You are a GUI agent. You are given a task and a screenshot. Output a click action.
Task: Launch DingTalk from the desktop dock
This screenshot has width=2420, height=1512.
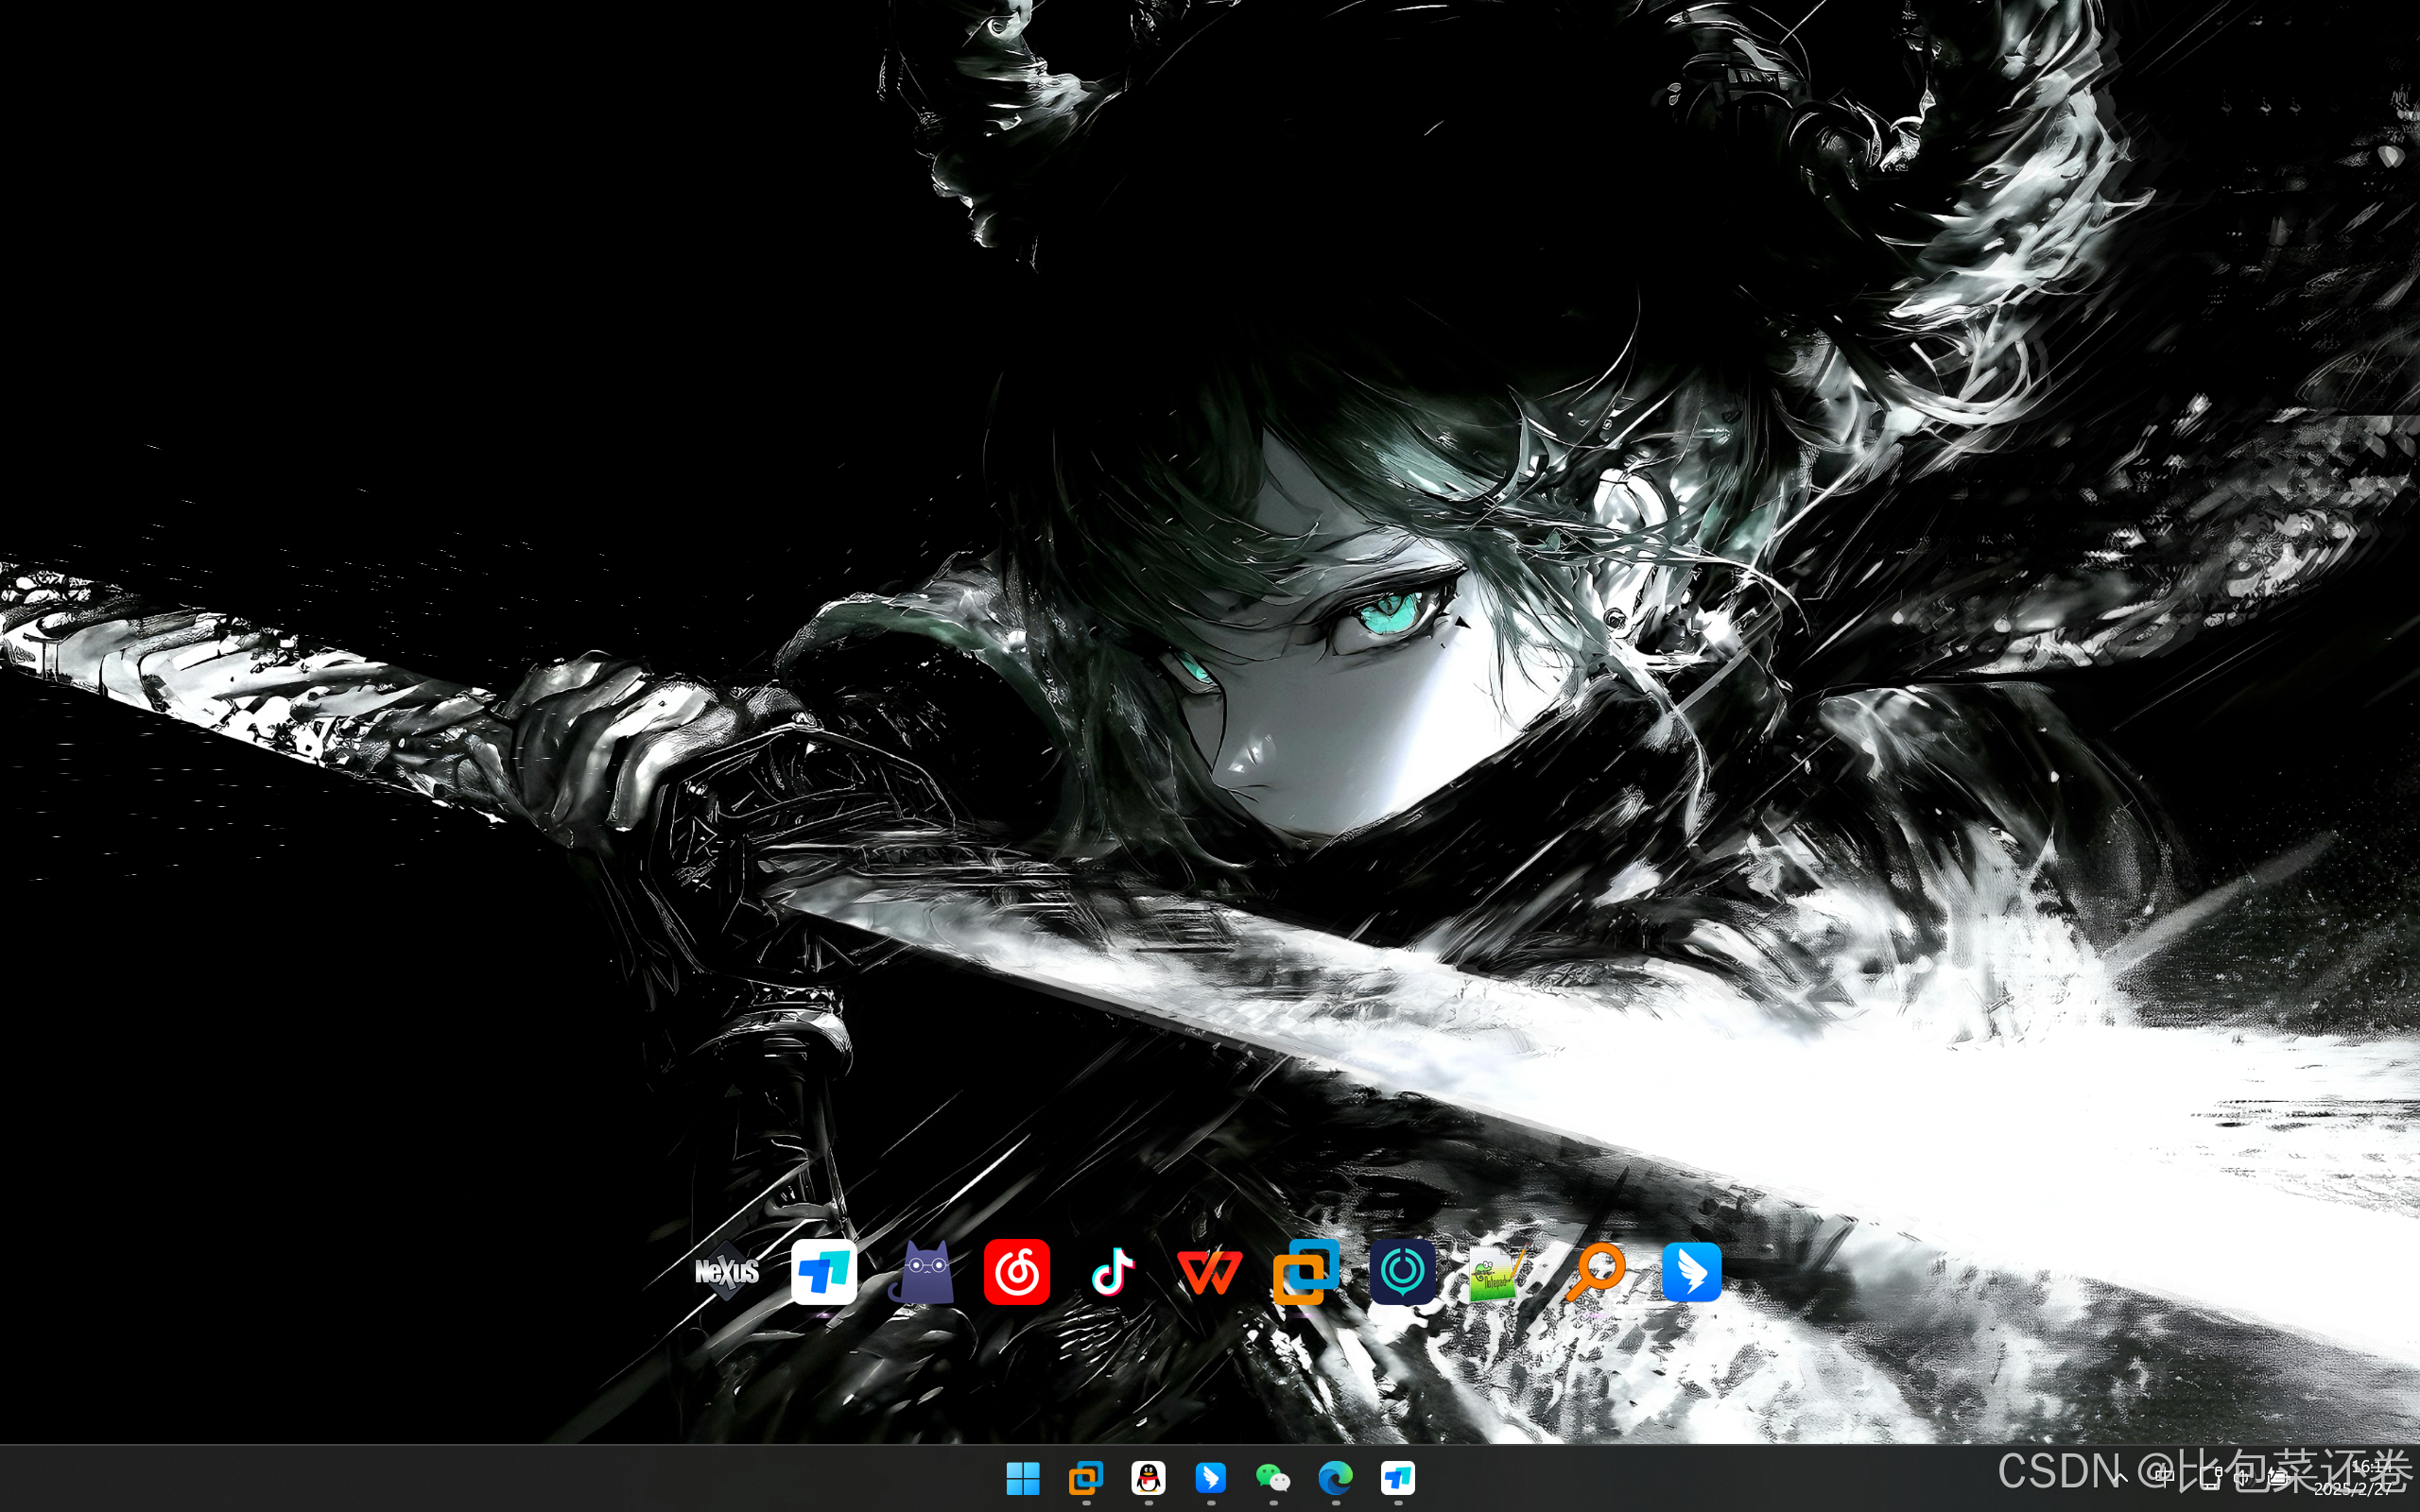[1691, 1272]
